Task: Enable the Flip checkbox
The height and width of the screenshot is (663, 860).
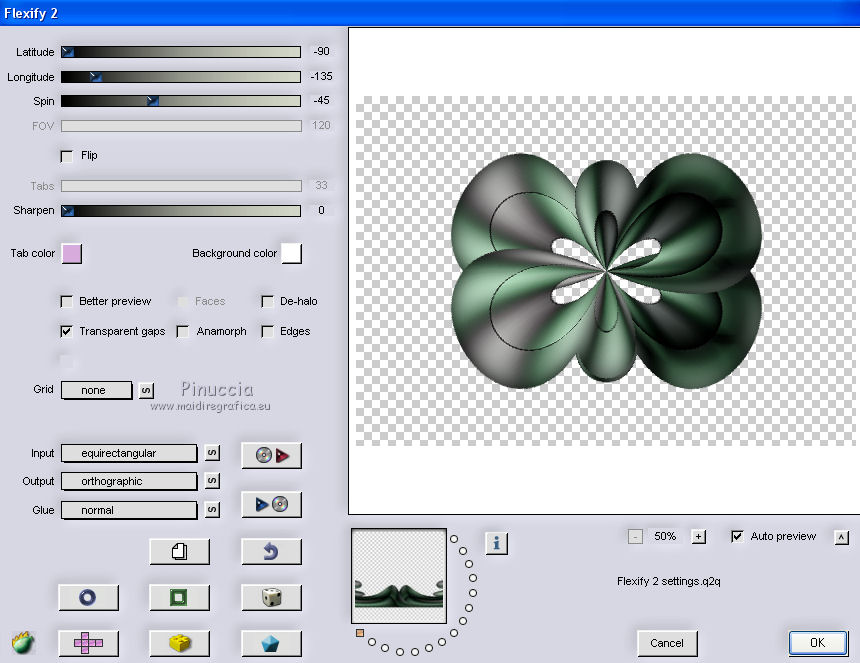Action: pos(66,156)
